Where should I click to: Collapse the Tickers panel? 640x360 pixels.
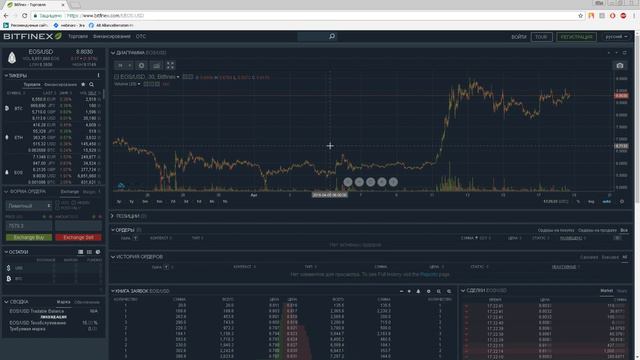(6, 76)
